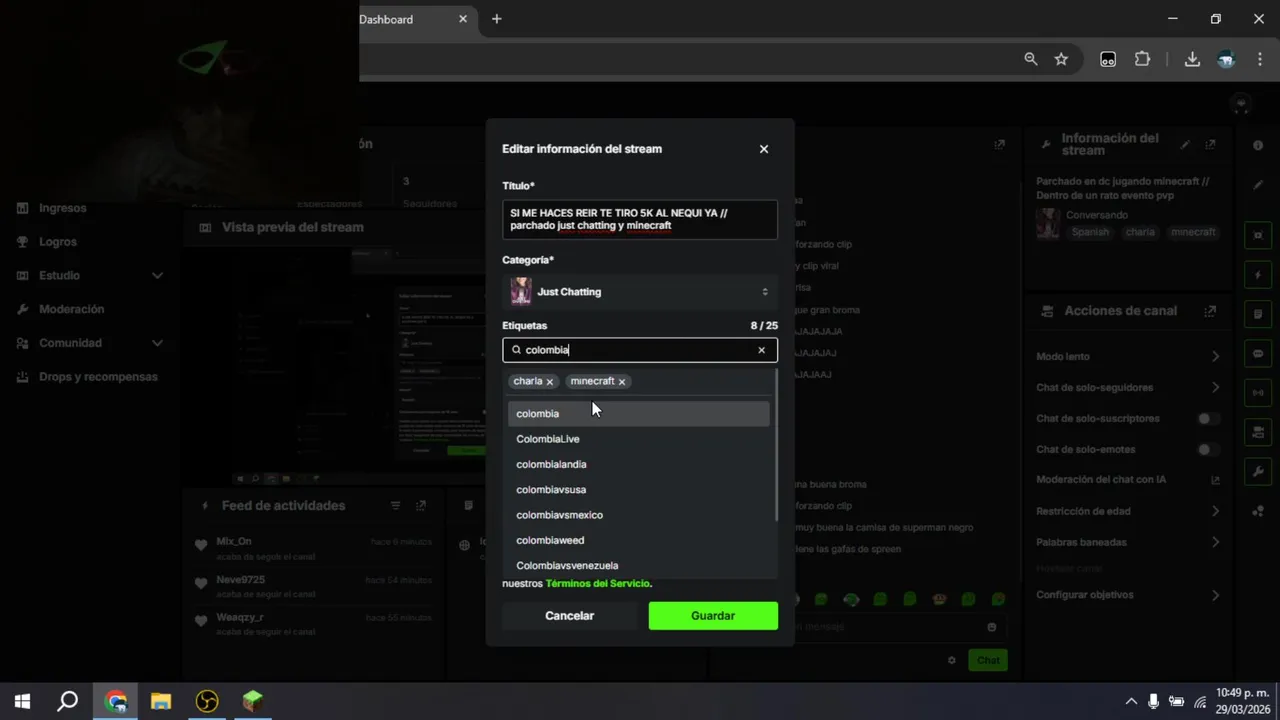Click the broadcast signal icon in right rail
This screenshot has width=1280, height=720.
1258,393
